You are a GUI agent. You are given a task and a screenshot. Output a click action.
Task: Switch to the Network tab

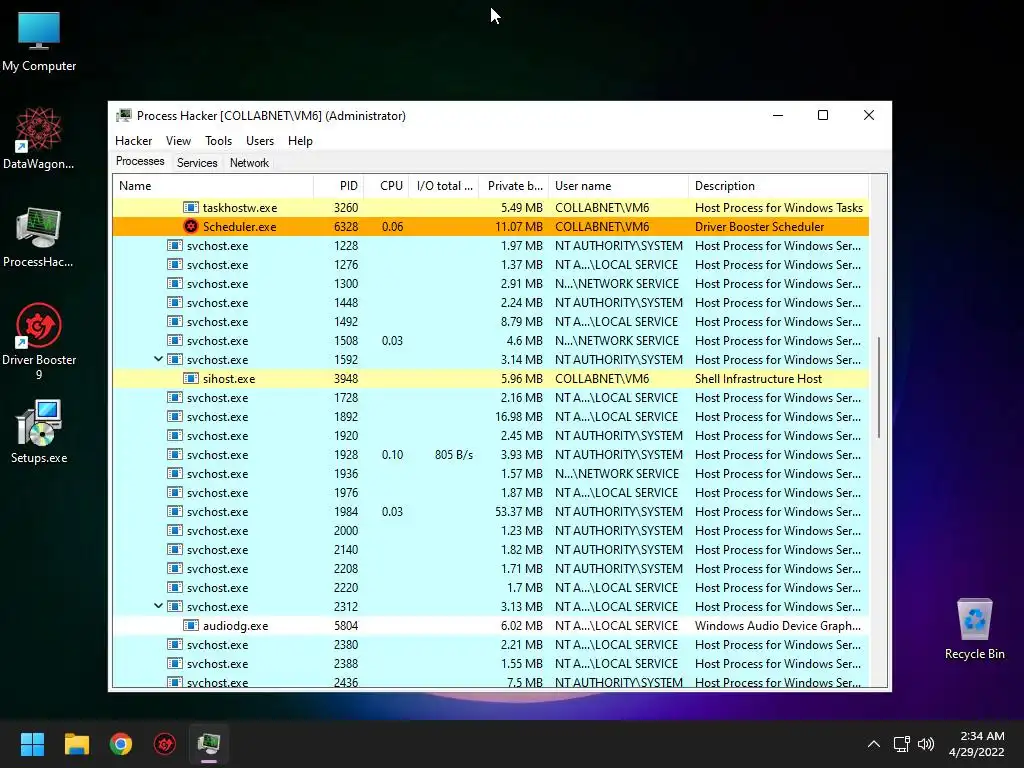(249, 163)
